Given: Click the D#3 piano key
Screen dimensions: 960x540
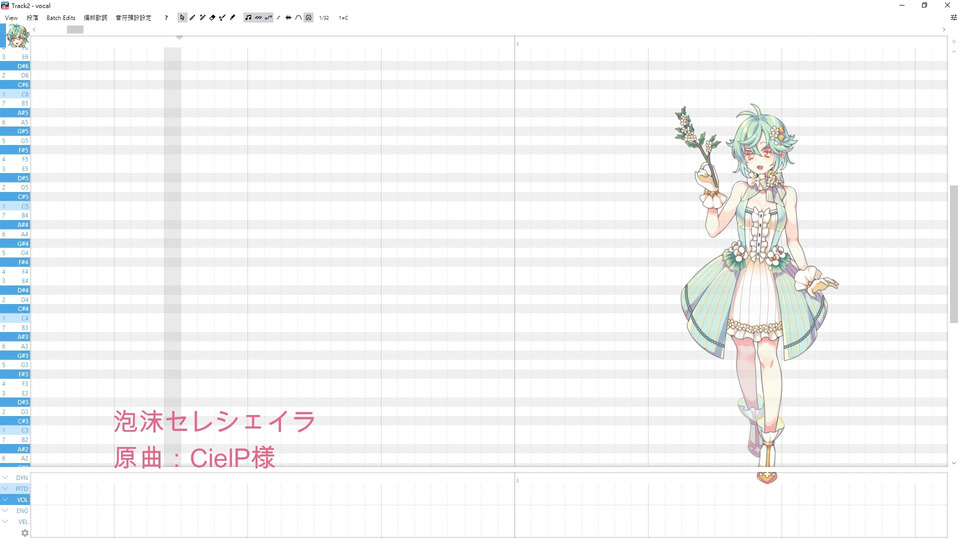Looking at the screenshot, I should [15, 402].
